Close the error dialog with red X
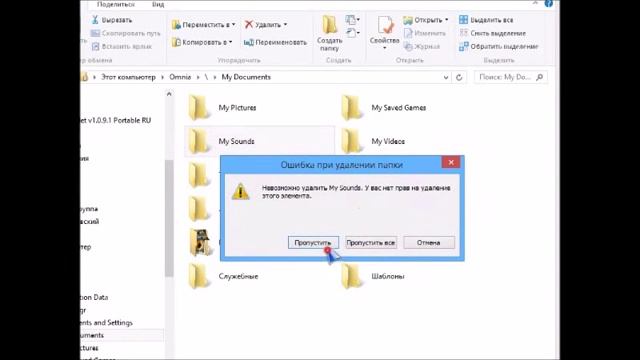The width and height of the screenshot is (640, 360). pos(451,162)
